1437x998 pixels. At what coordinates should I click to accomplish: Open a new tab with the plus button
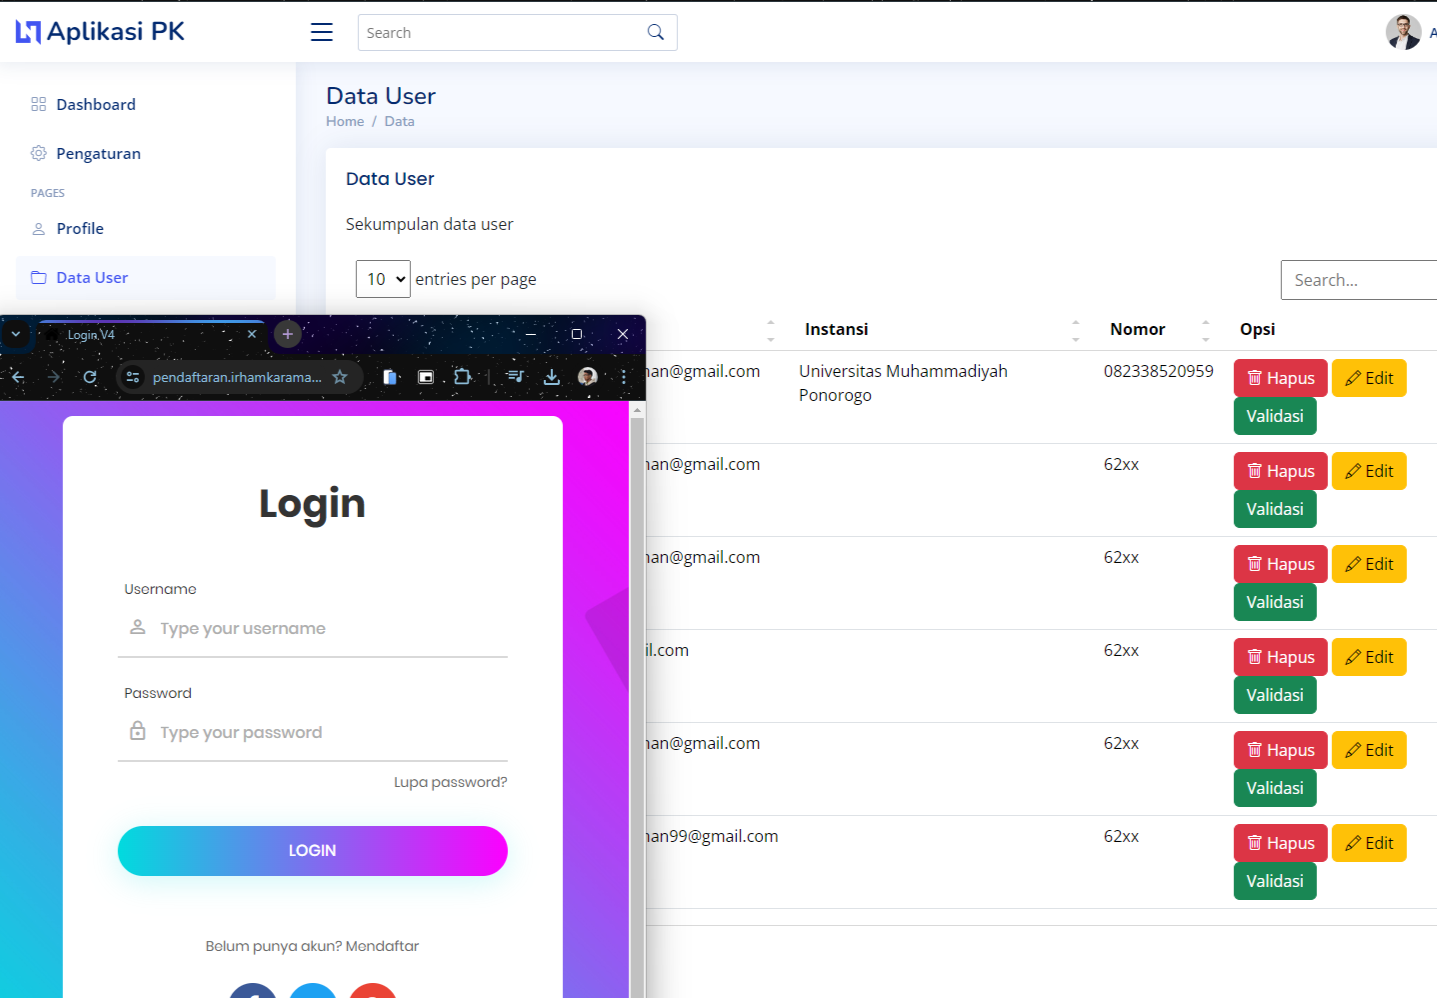pos(287,334)
